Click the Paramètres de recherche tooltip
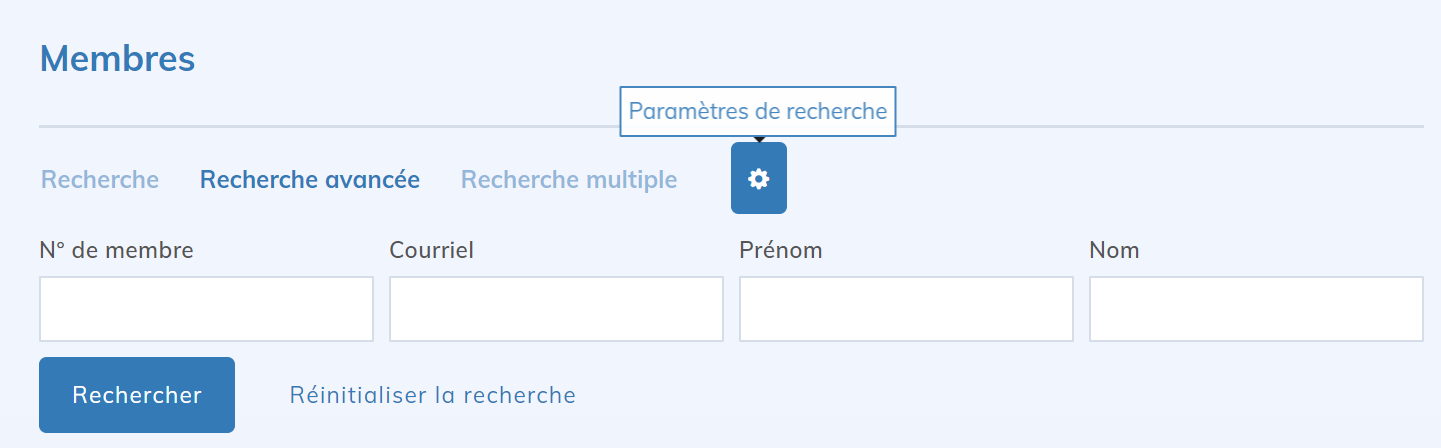This screenshot has height=448, width=1441. tap(758, 111)
